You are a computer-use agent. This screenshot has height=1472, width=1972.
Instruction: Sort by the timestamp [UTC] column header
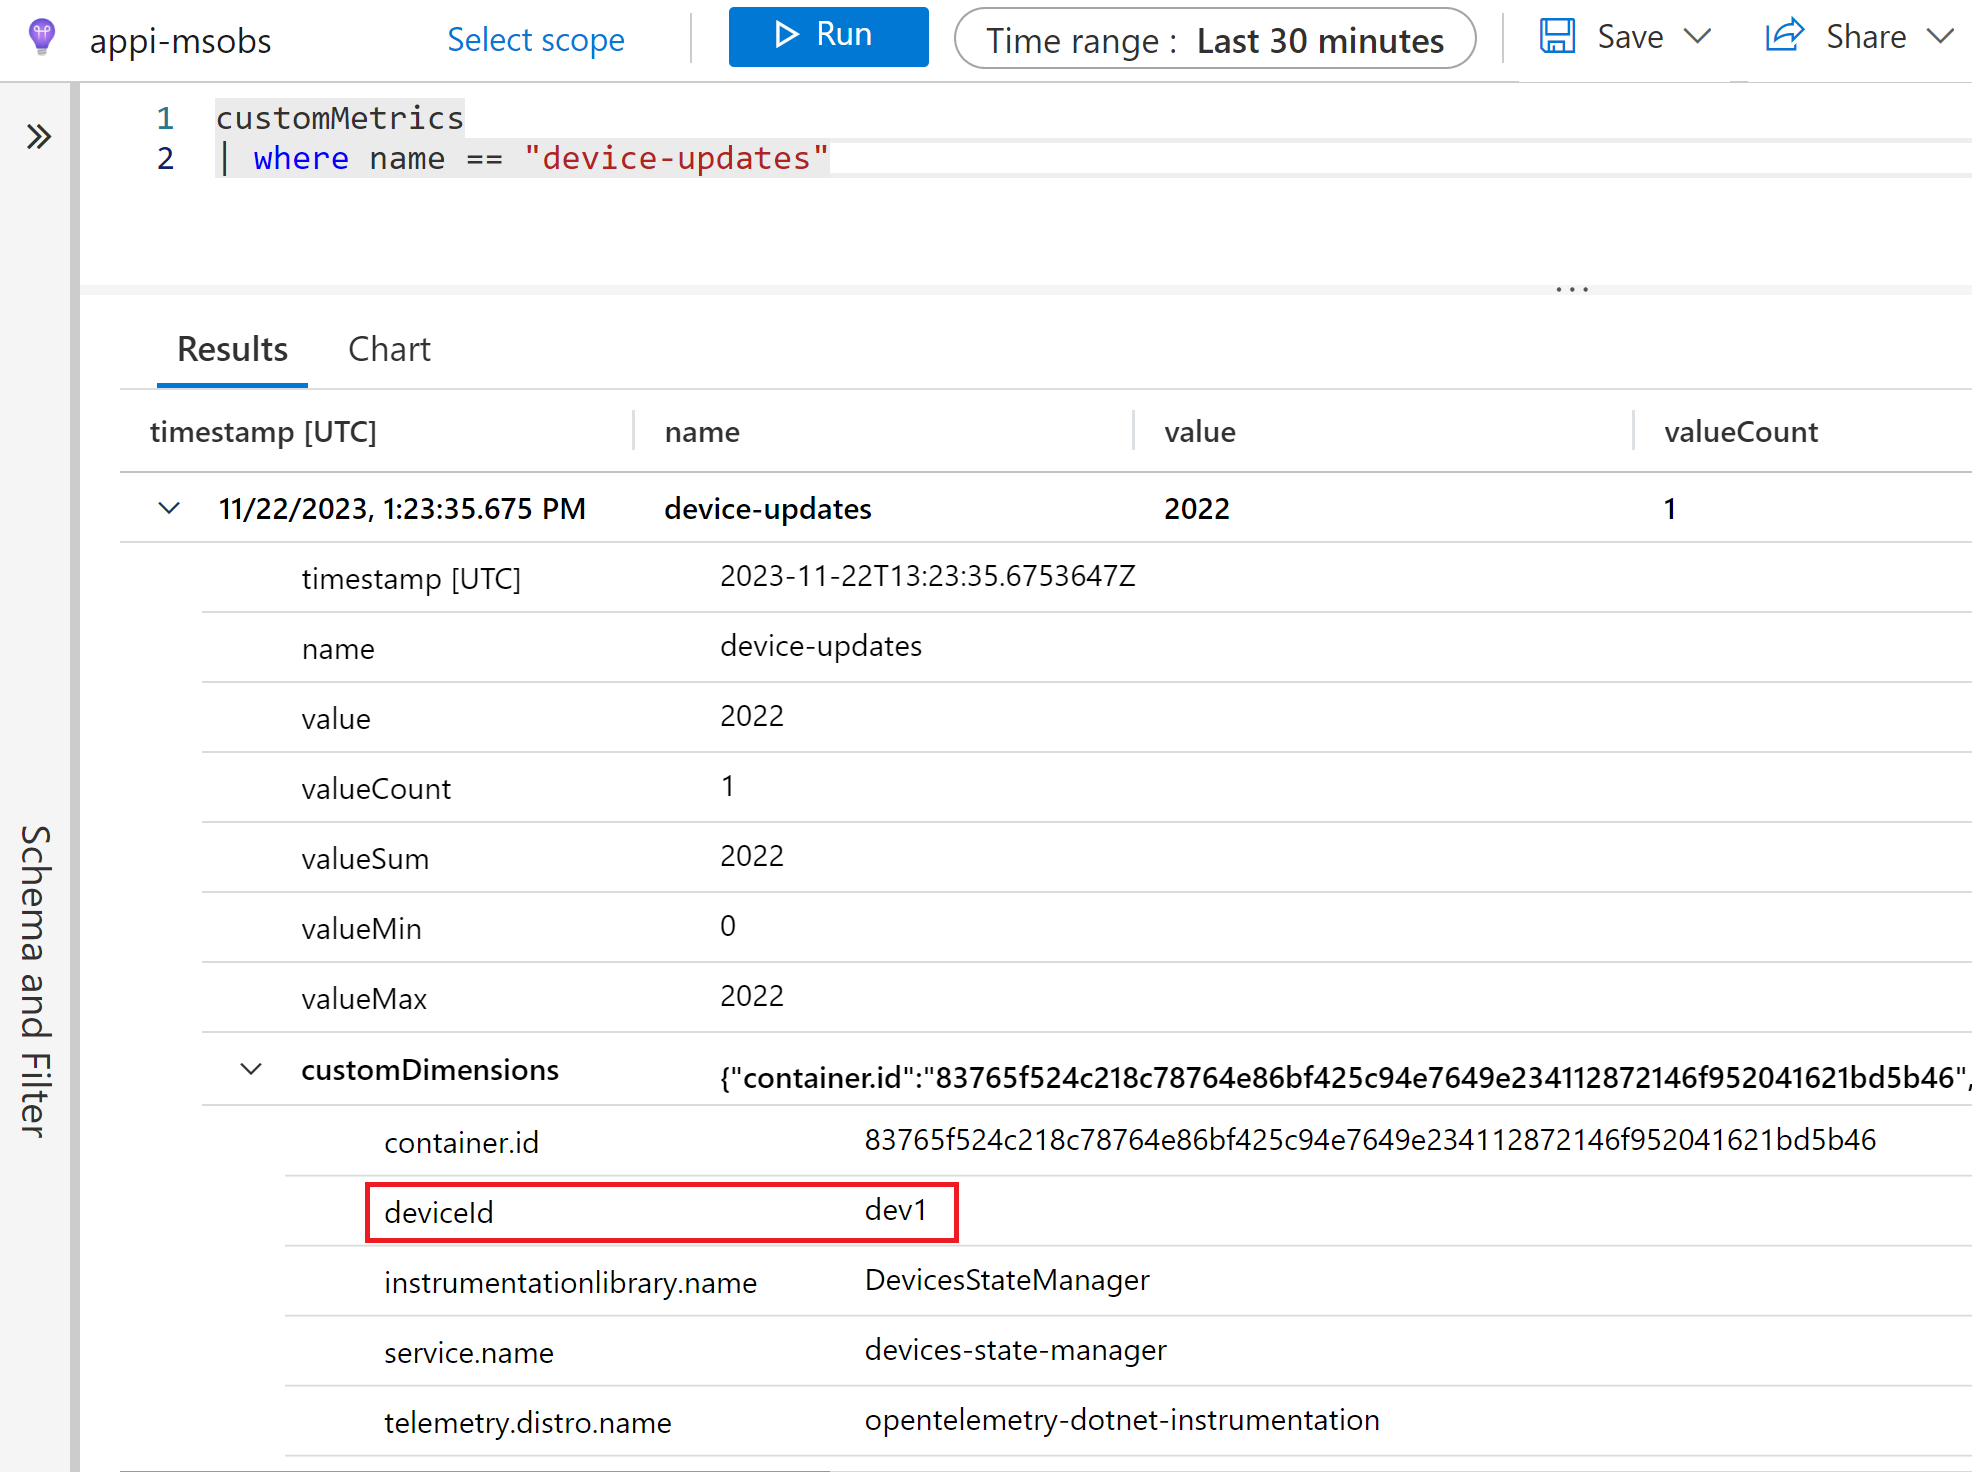pyautogui.click(x=263, y=432)
